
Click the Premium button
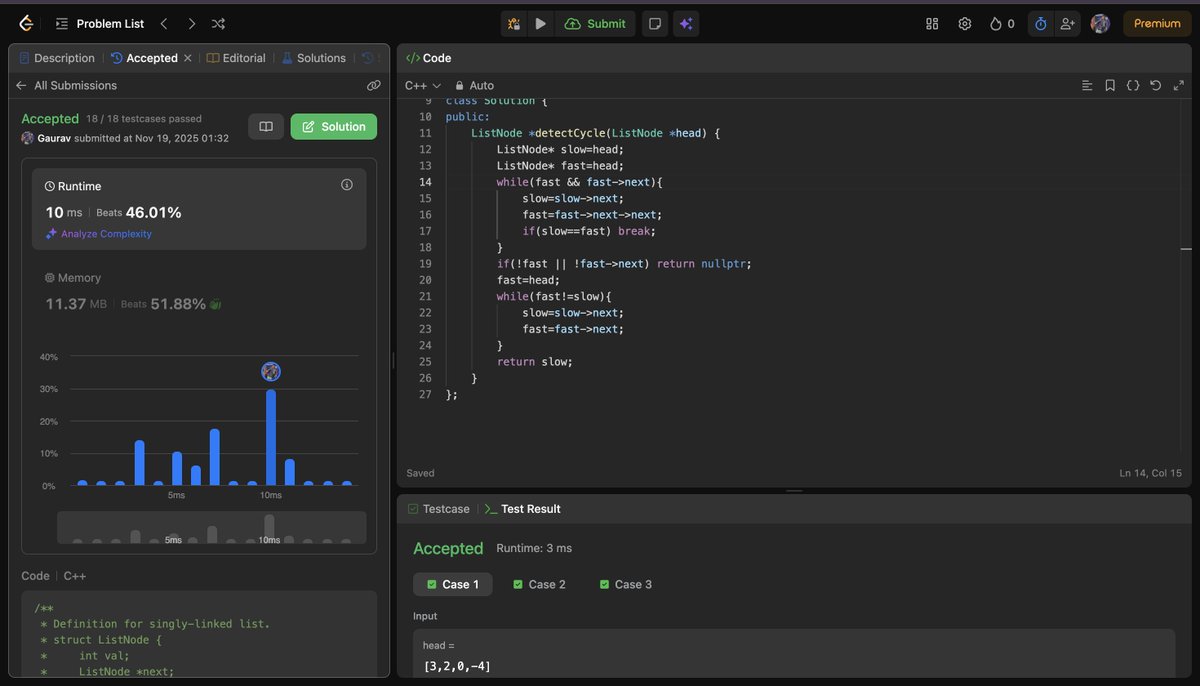[x=1157, y=23]
